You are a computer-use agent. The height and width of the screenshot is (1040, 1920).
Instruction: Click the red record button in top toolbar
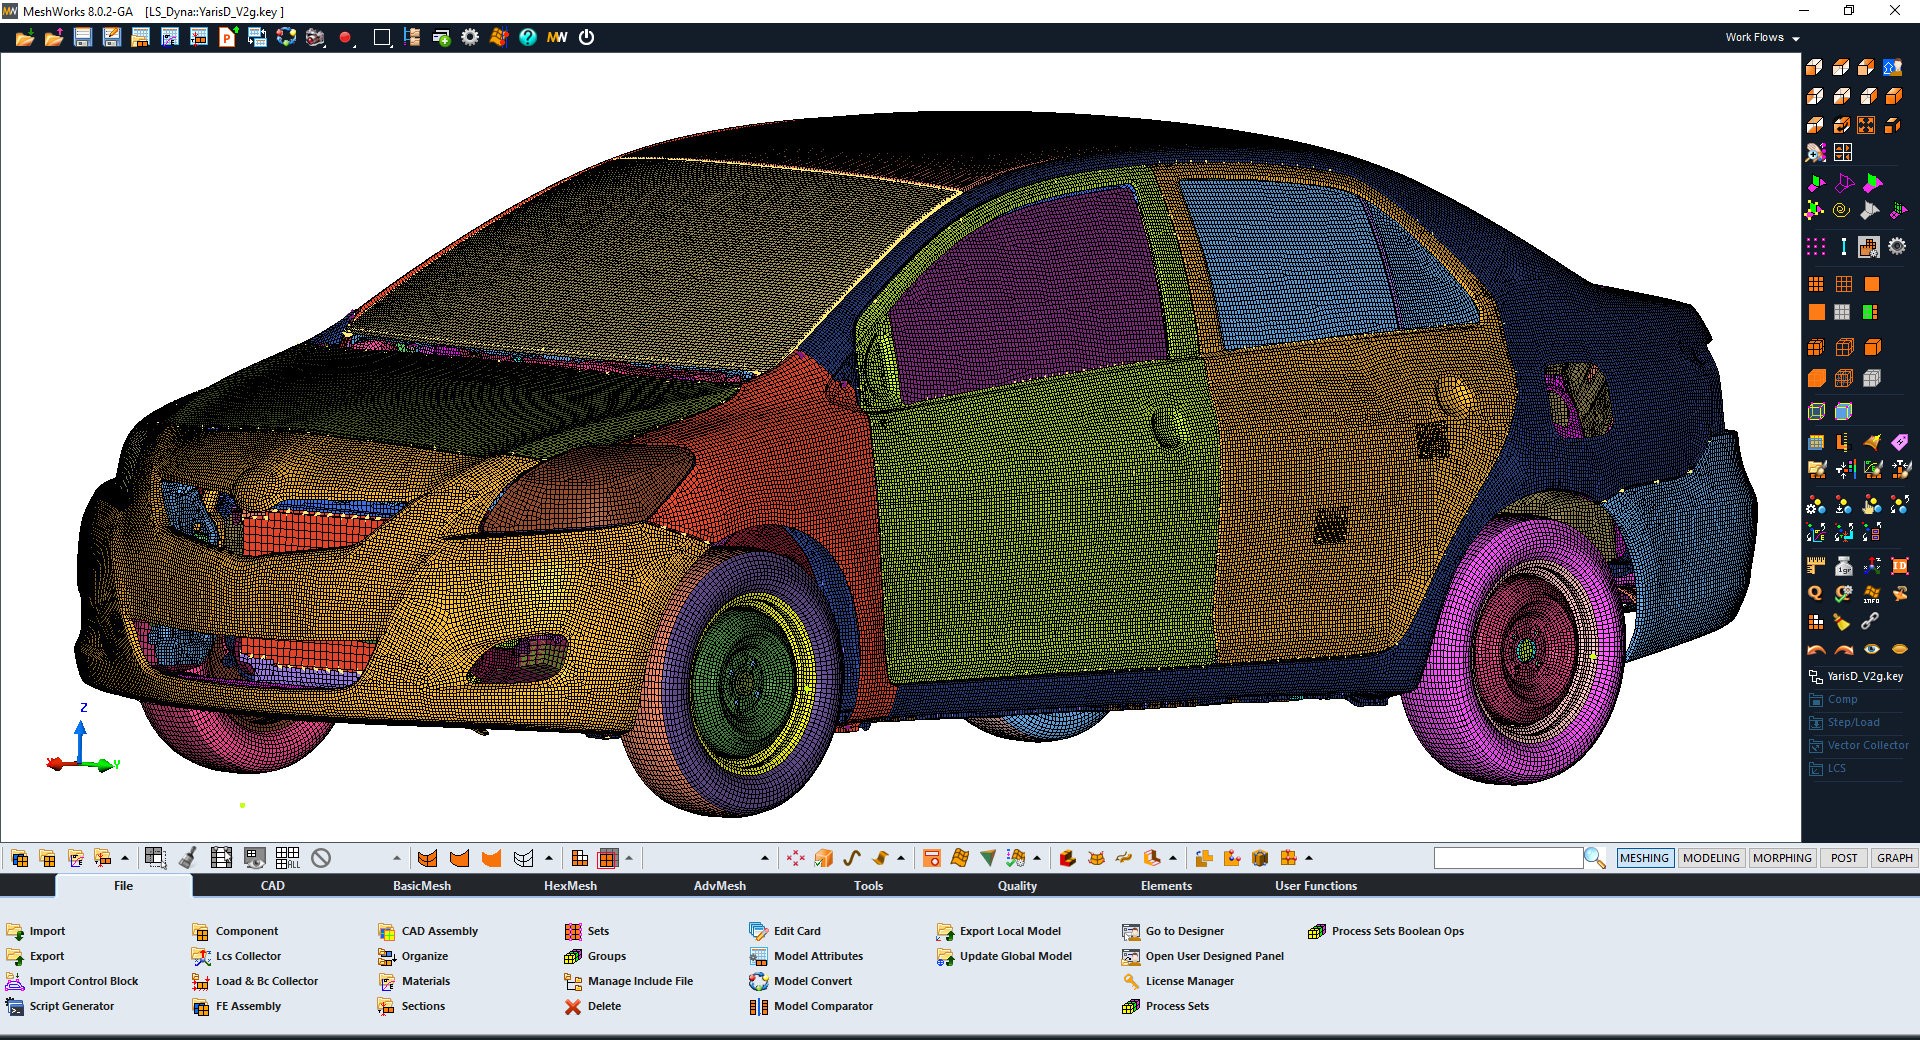(x=345, y=38)
